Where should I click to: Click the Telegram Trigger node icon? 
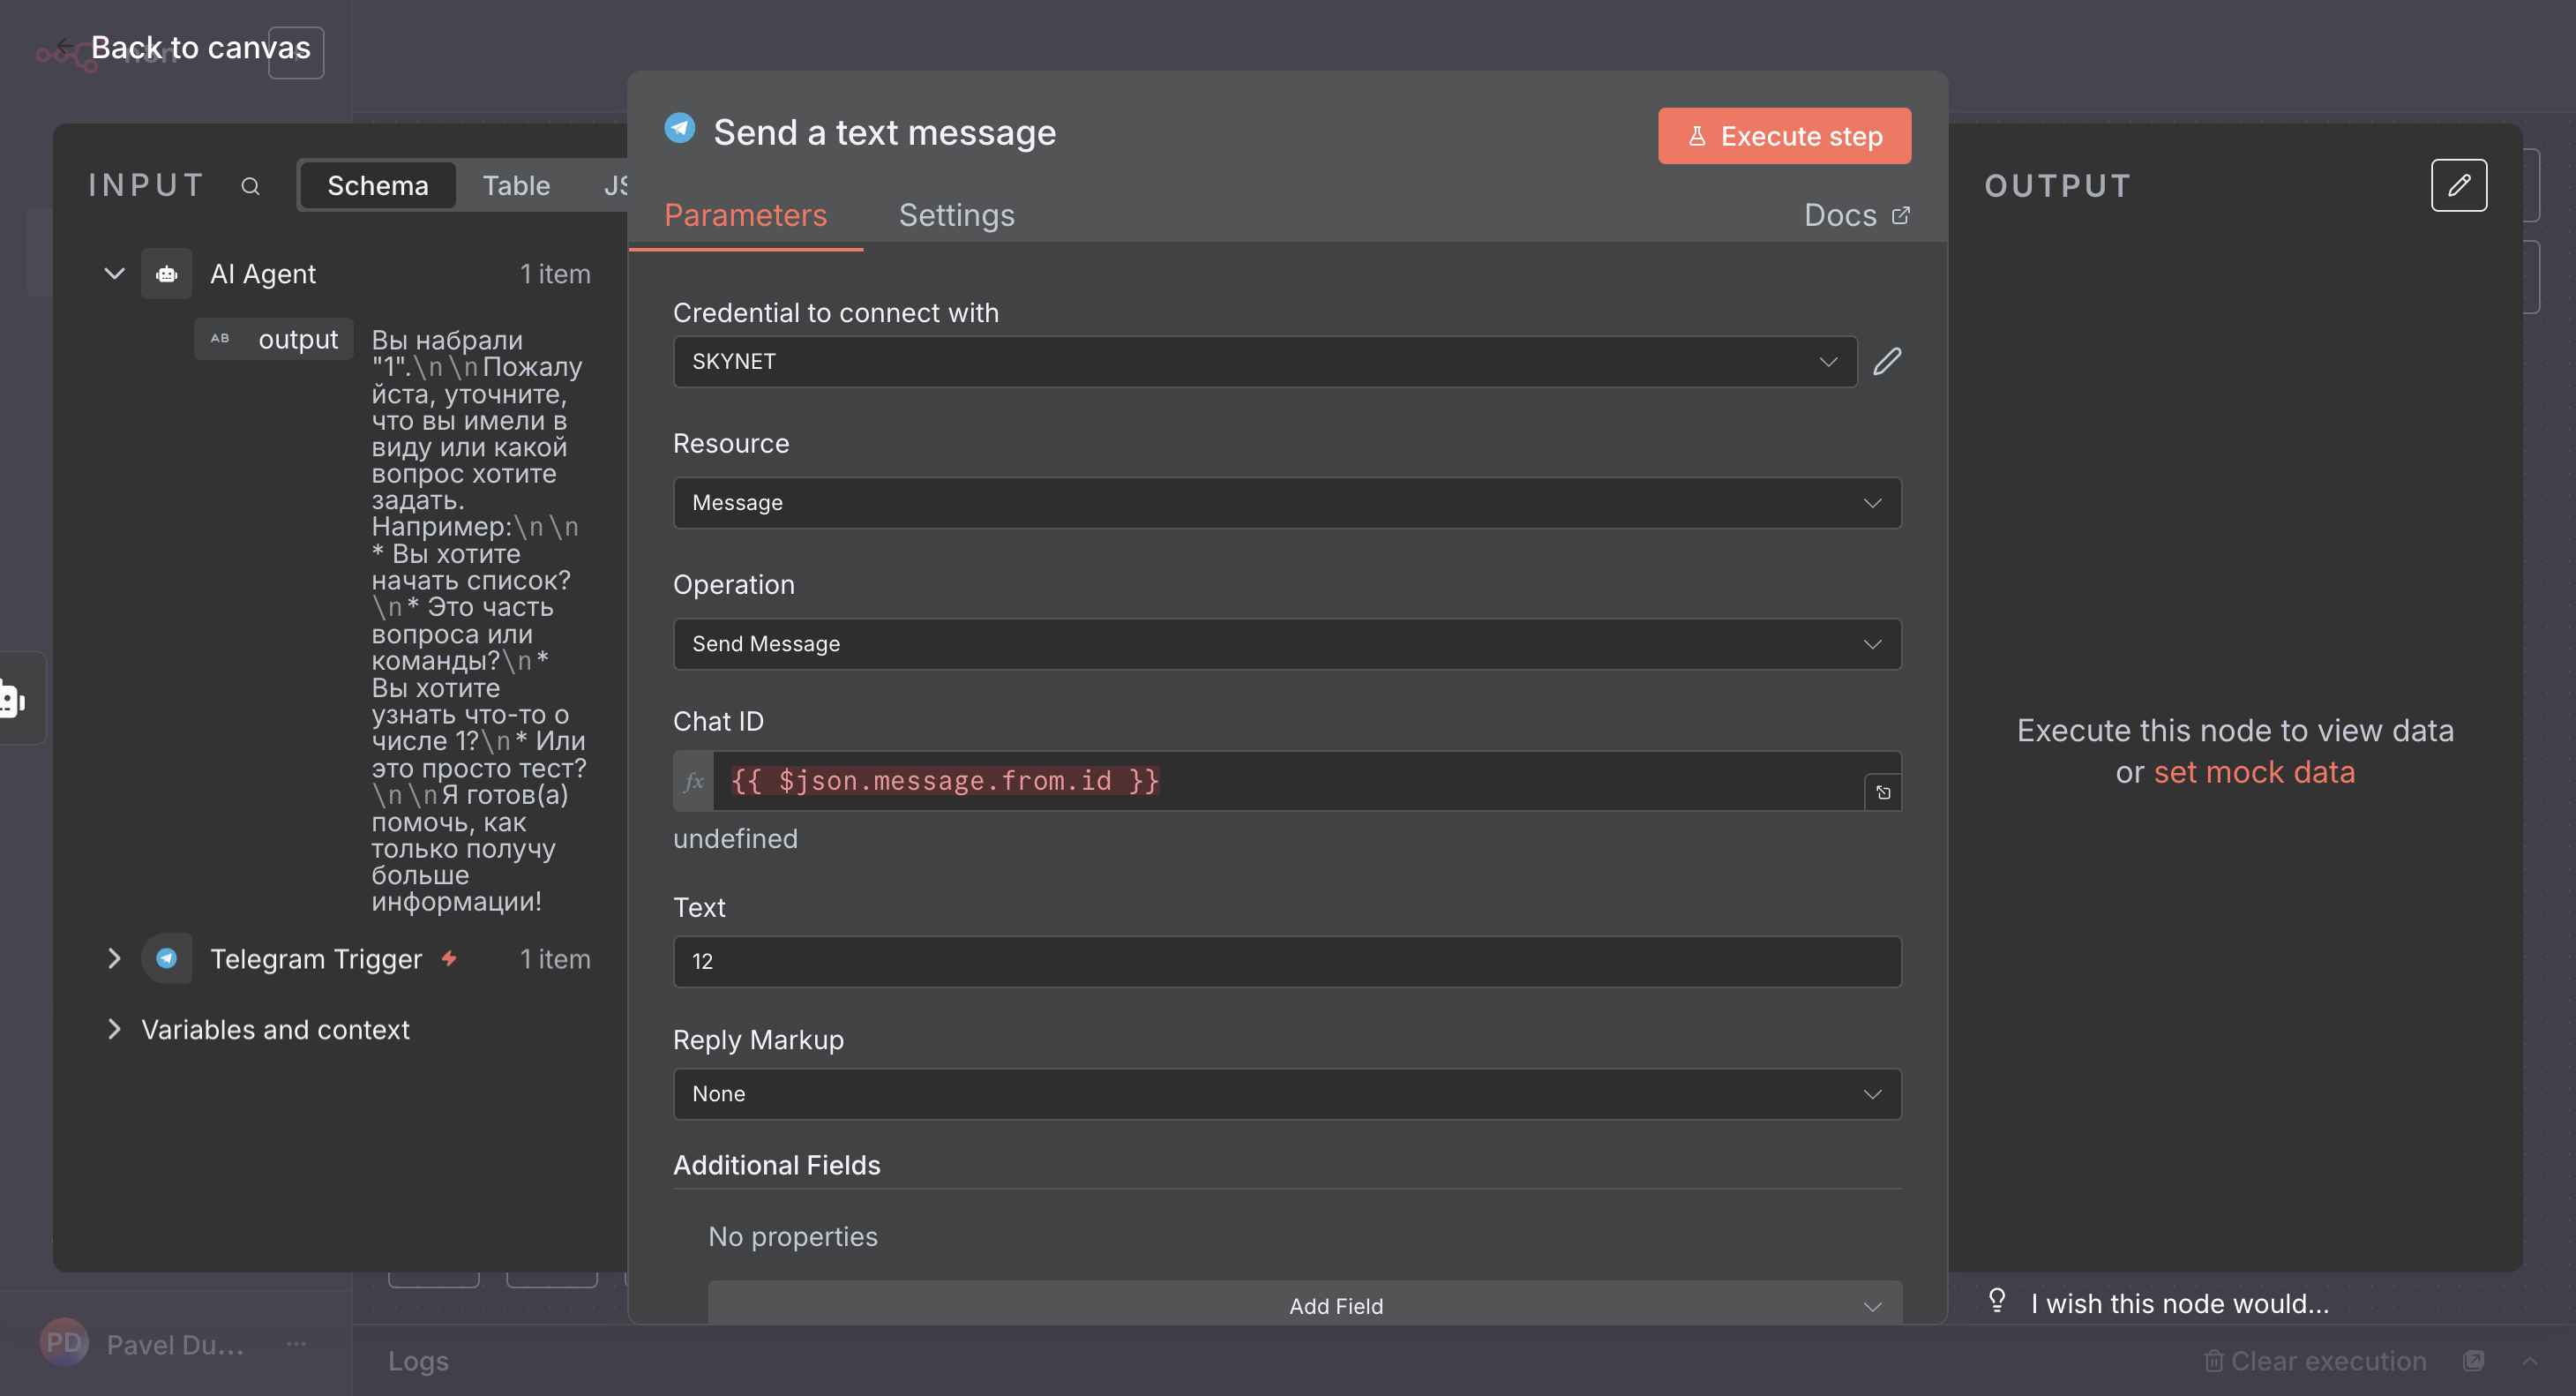(166, 958)
